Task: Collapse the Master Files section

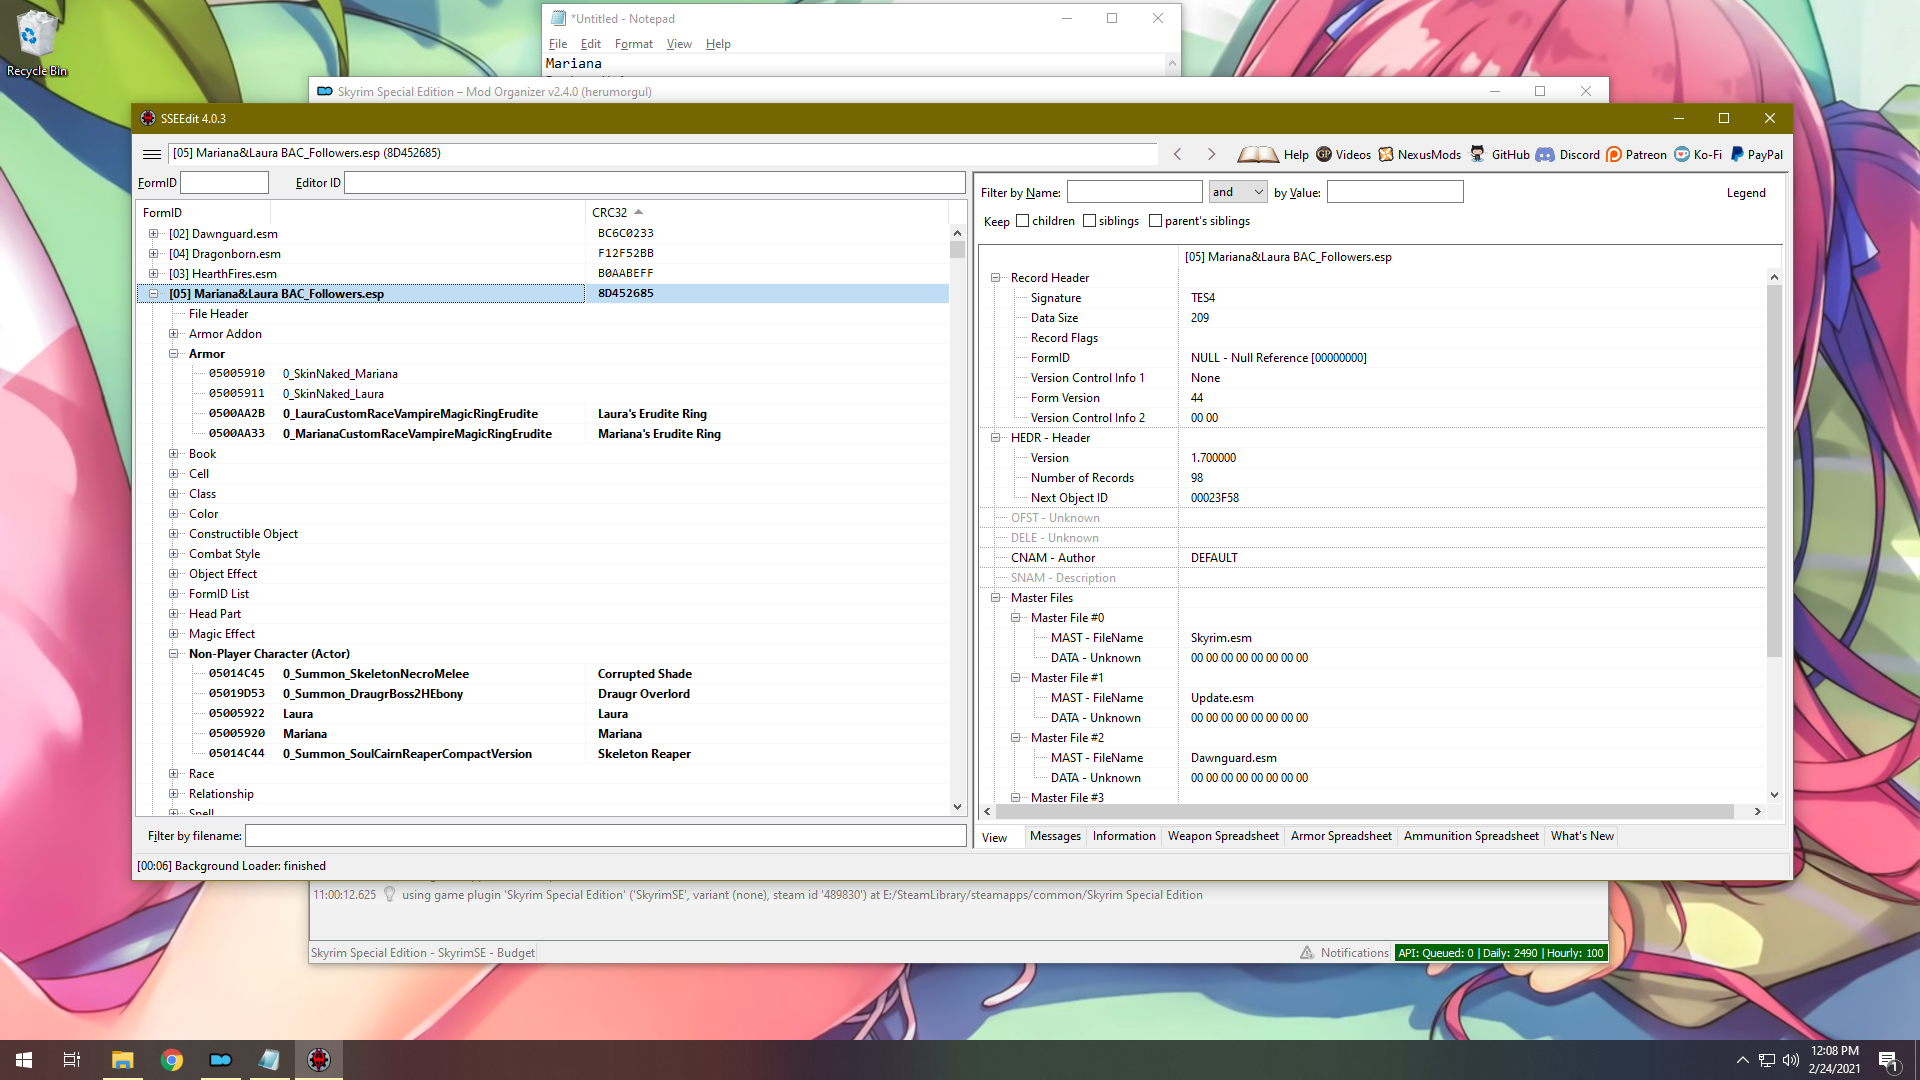Action: 995,598
